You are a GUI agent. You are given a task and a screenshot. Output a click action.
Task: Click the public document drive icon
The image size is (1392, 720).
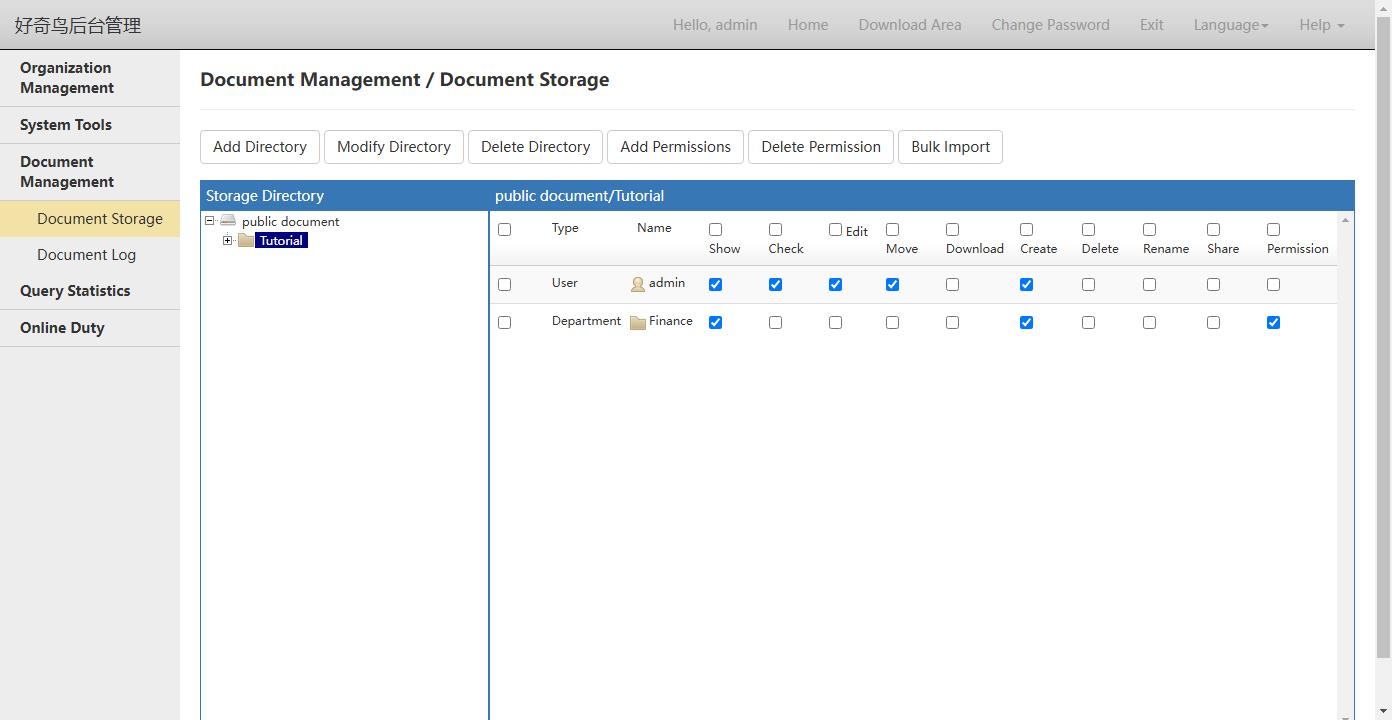click(228, 221)
